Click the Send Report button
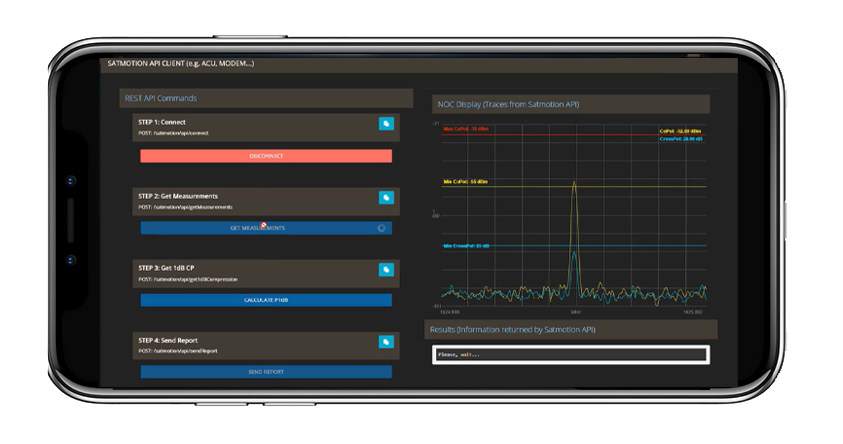This screenshot has height=444, width=843. [x=265, y=372]
